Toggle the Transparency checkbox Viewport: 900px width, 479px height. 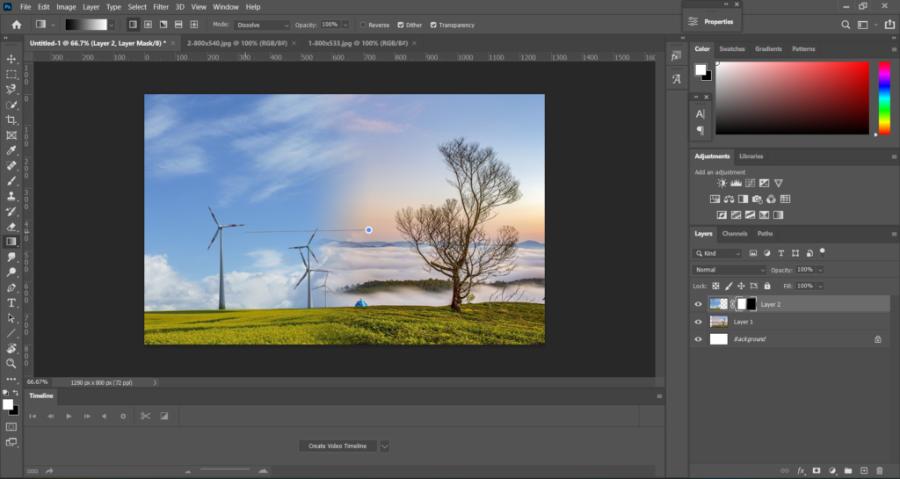click(x=433, y=25)
